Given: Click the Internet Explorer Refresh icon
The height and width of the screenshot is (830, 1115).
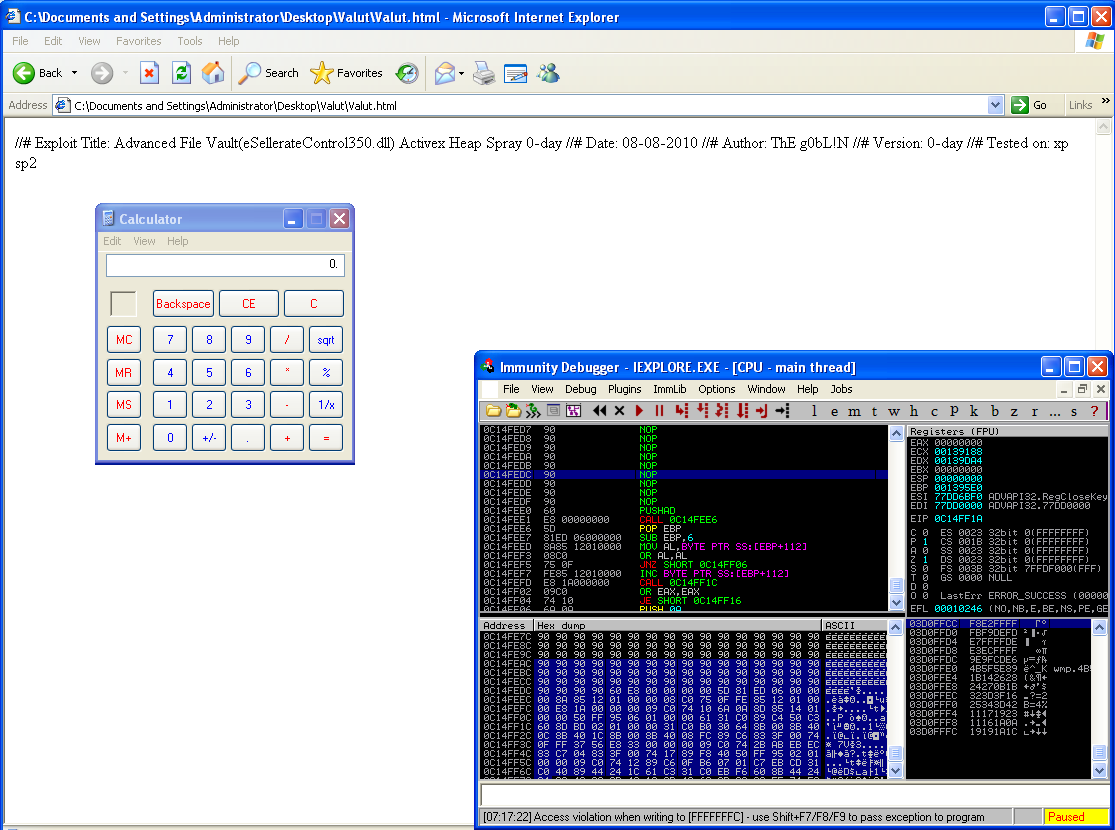Looking at the screenshot, I should [x=181, y=73].
